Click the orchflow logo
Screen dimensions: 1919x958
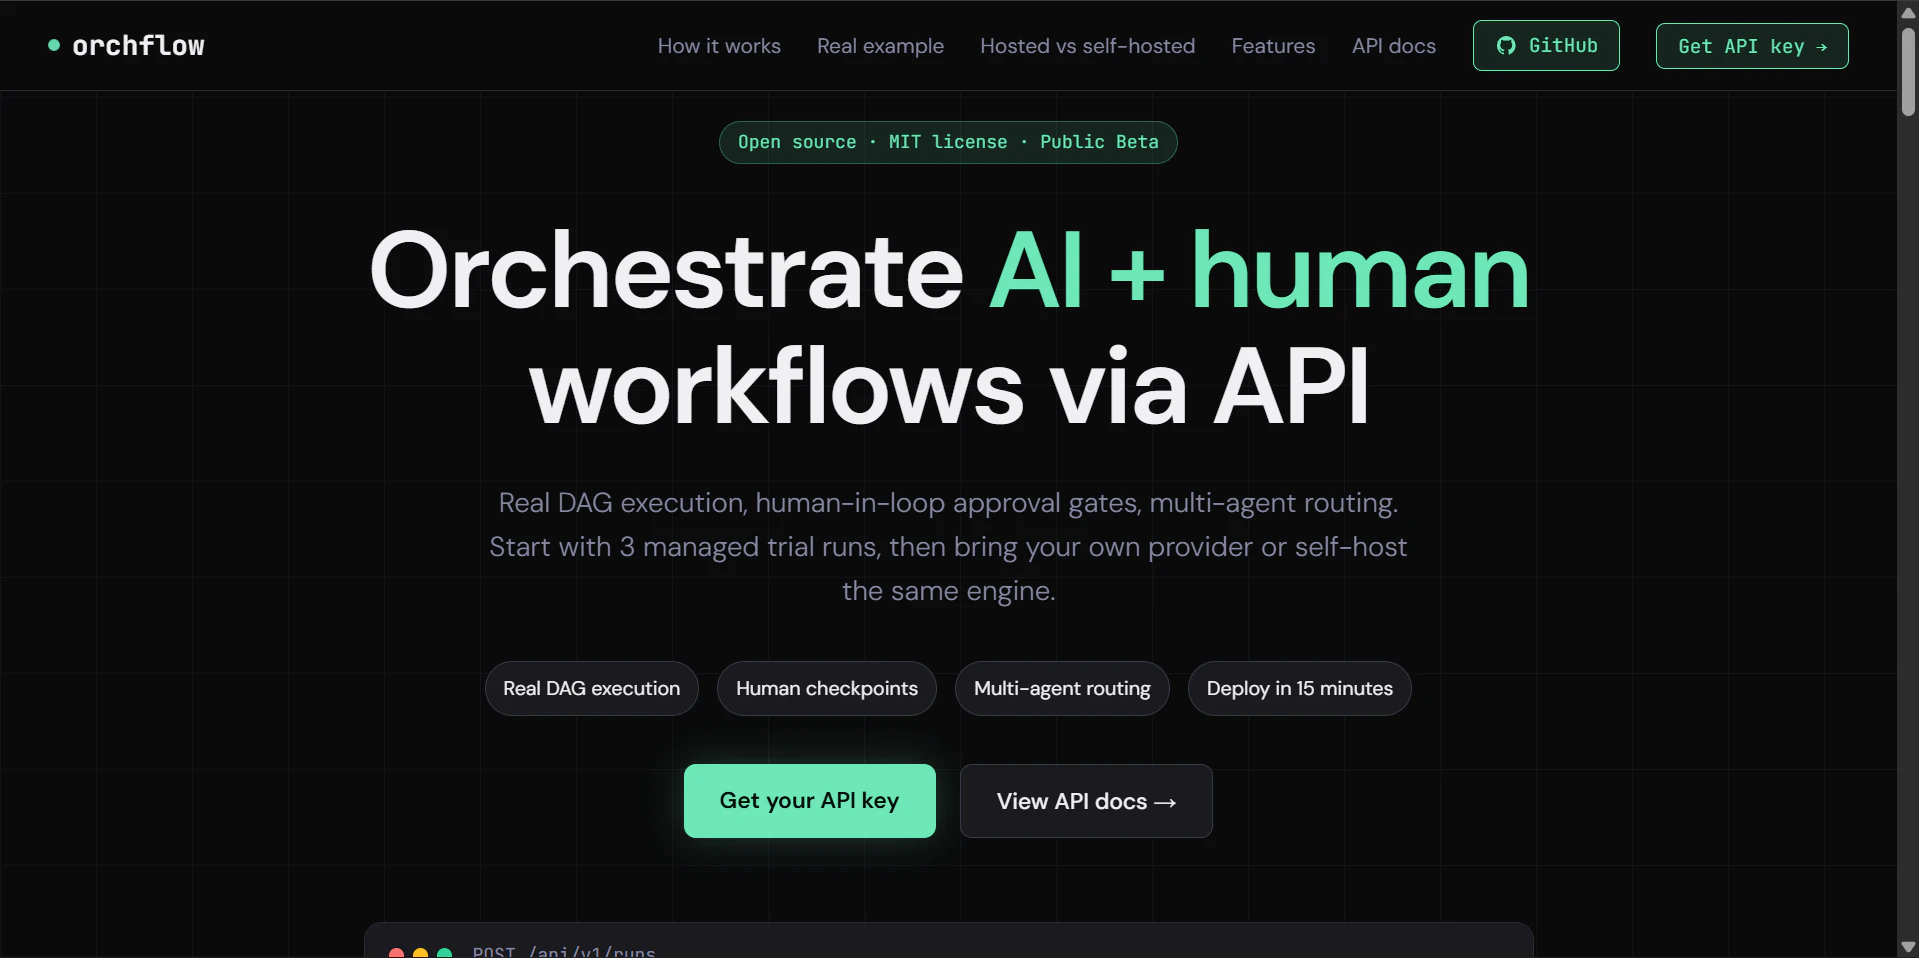pos(126,46)
